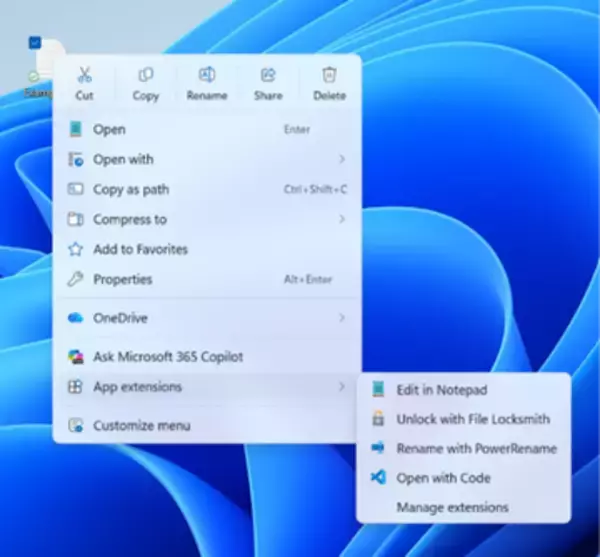Choose Open from the context menu
Screen dimensions: 600x557
pyautogui.click(x=207, y=129)
